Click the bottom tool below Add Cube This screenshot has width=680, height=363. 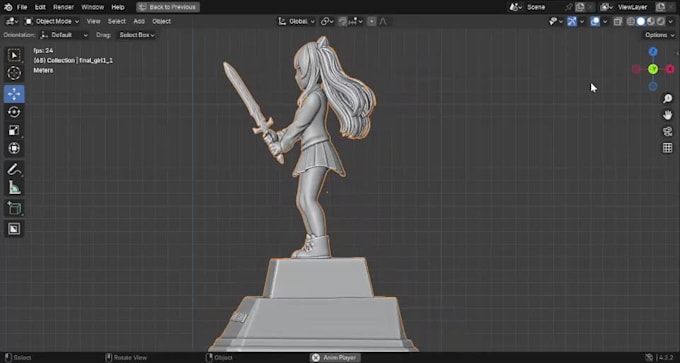pyautogui.click(x=14, y=229)
